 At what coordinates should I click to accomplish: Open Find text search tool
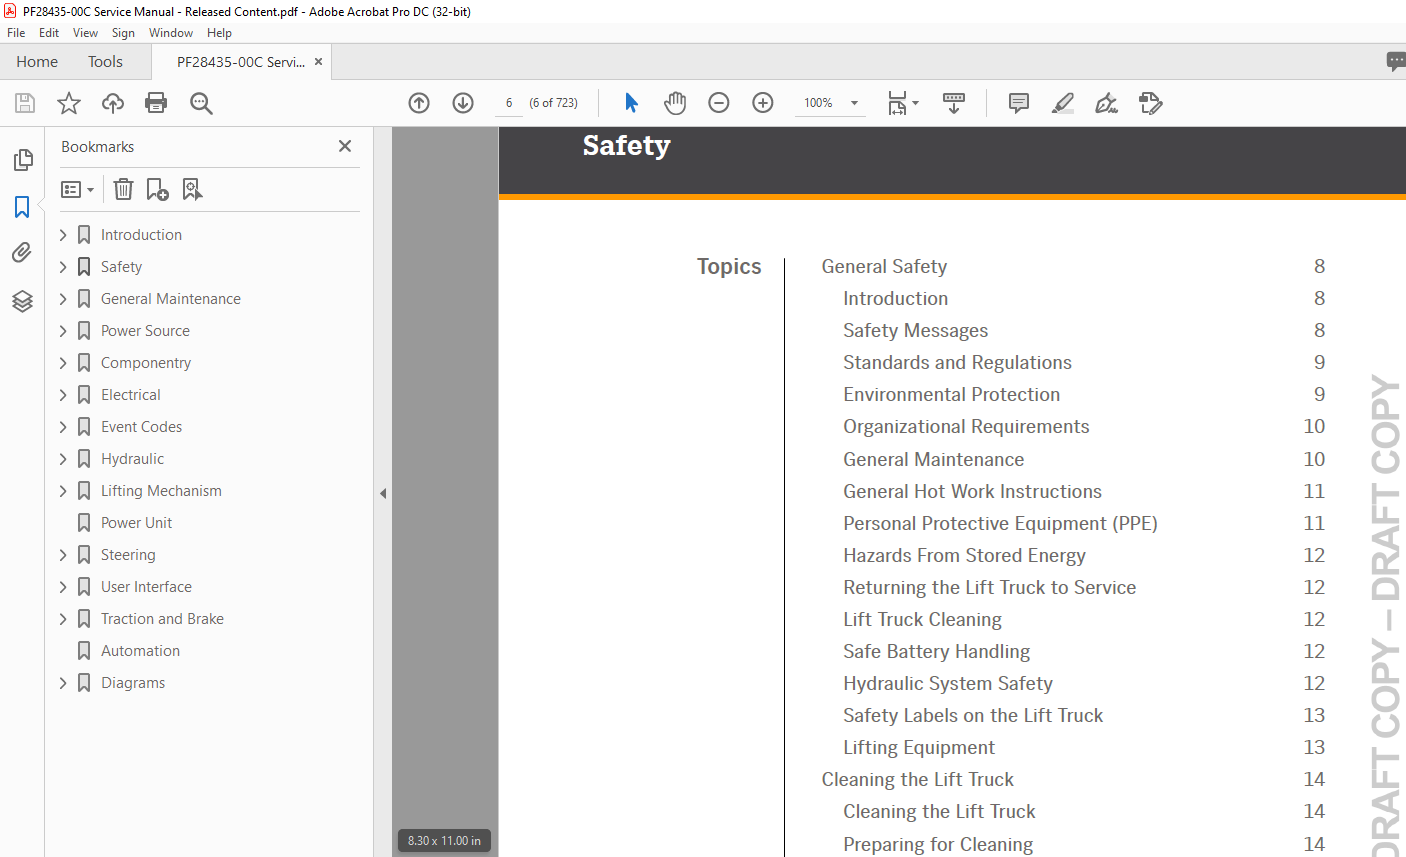(201, 103)
